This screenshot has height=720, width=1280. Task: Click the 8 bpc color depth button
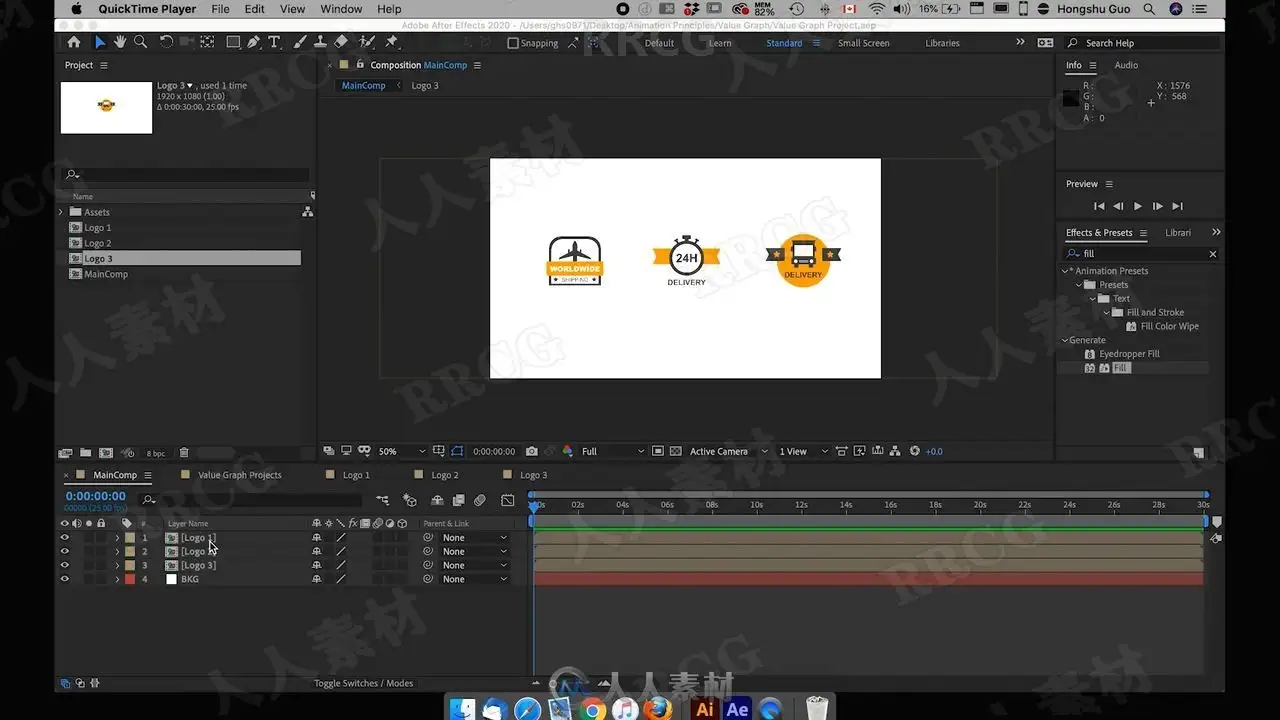click(x=155, y=453)
